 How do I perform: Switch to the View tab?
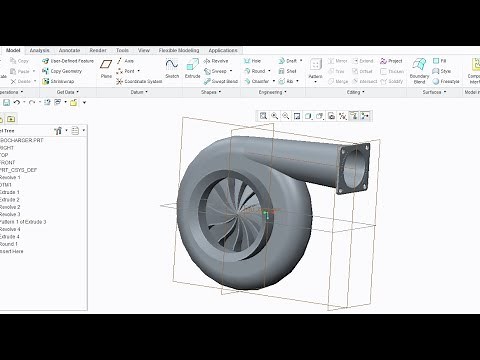(x=144, y=50)
